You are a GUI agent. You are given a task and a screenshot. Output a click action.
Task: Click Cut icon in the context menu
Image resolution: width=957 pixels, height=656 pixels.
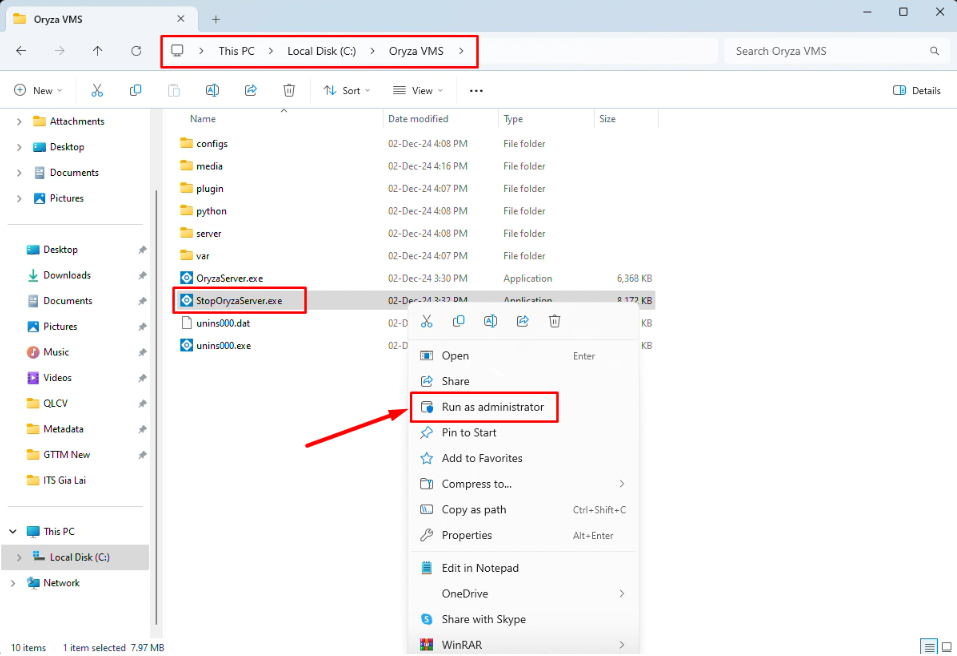tap(427, 321)
